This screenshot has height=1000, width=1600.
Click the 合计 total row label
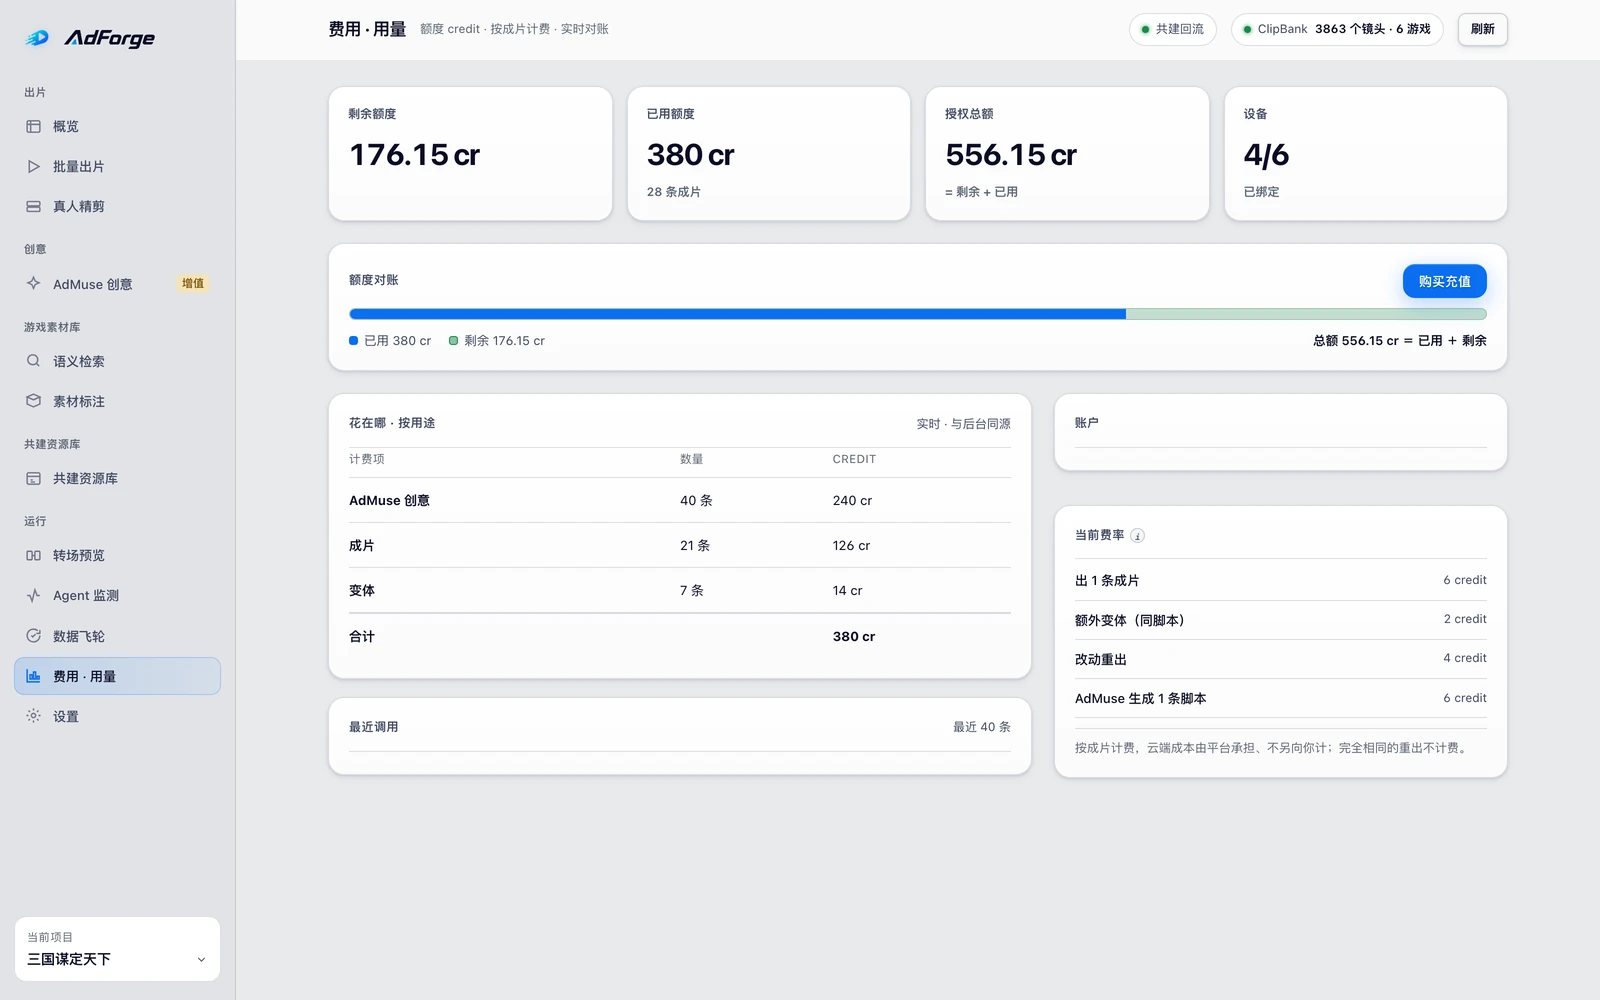[361, 637]
